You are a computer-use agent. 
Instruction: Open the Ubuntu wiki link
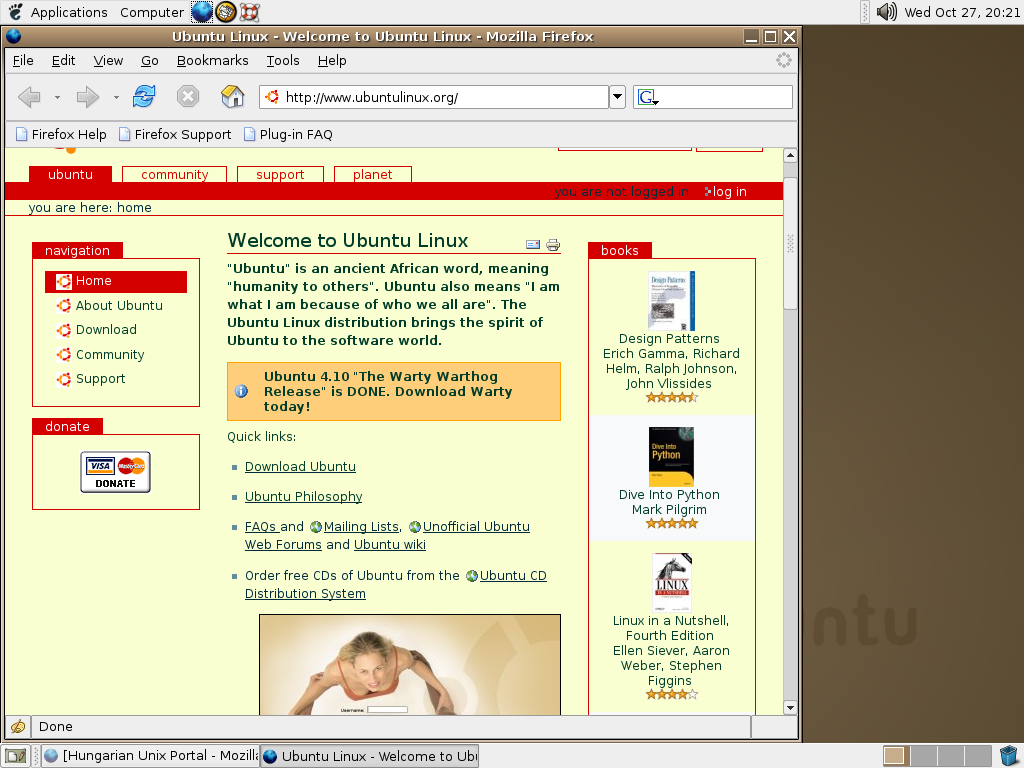[x=390, y=545]
